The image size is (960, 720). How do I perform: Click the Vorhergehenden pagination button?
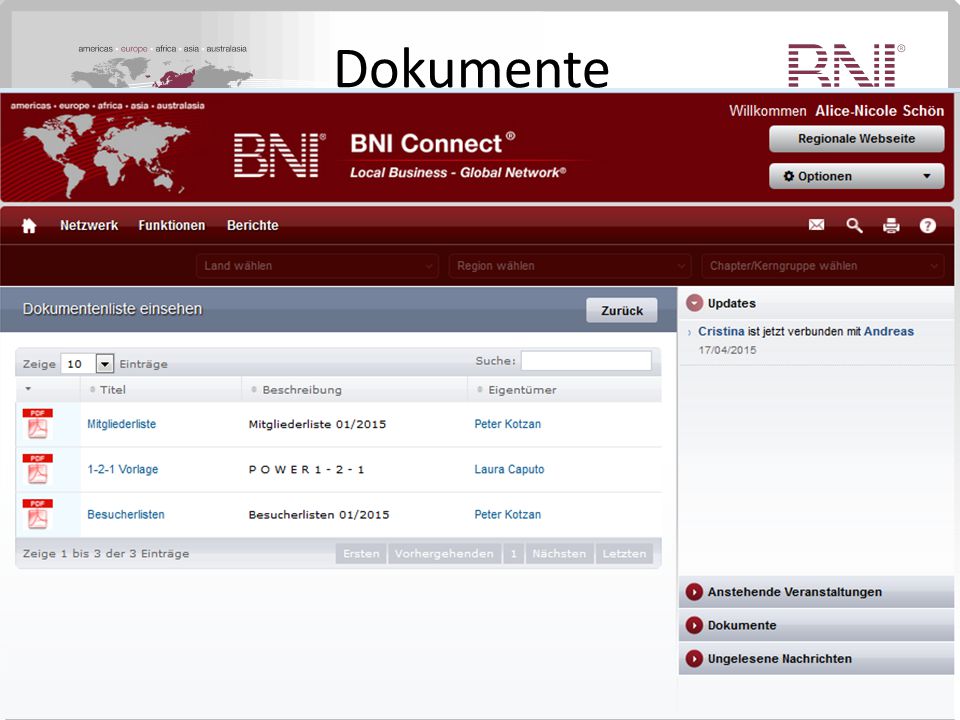click(444, 553)
